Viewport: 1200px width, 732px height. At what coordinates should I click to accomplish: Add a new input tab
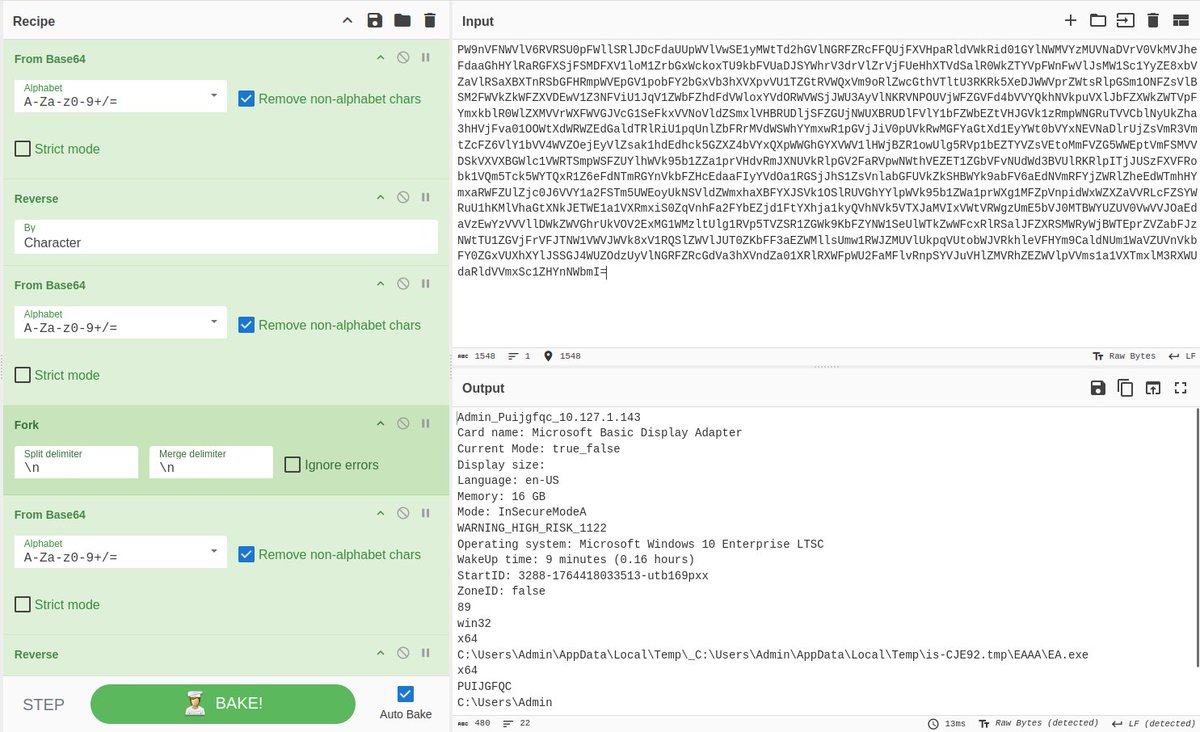coord(1070,20)
